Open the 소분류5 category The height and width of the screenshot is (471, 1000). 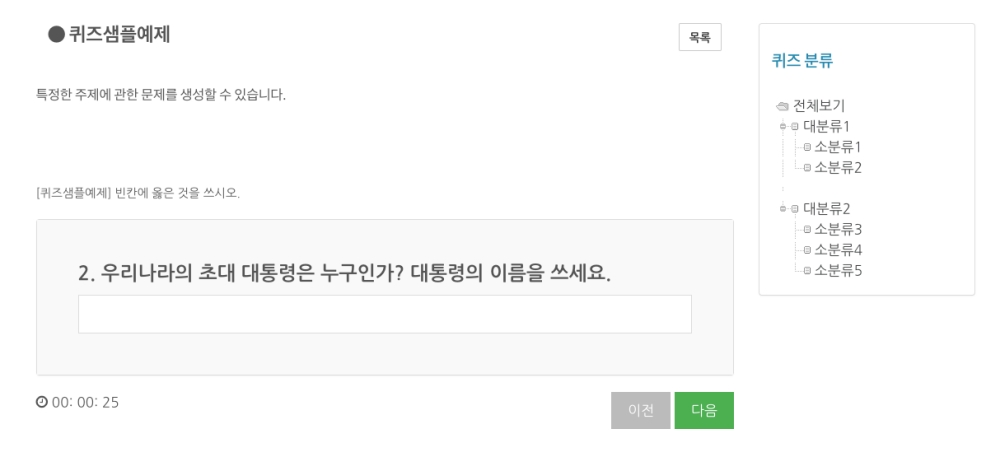click(x=838, y=271)
